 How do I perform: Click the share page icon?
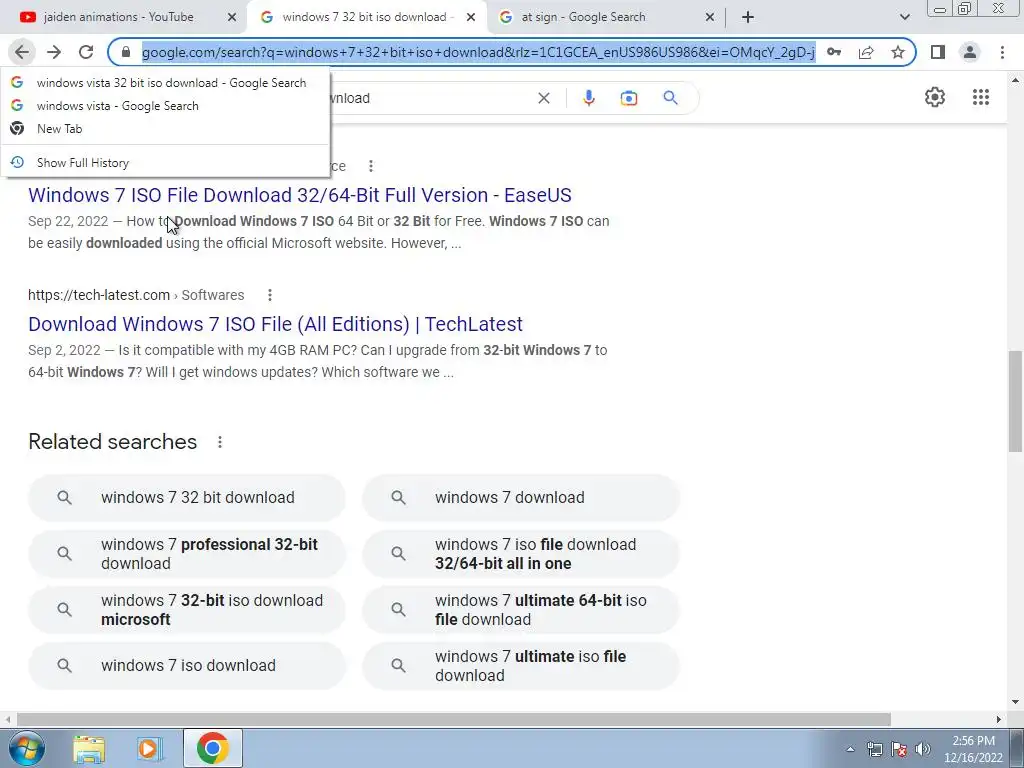pos(866,52)
